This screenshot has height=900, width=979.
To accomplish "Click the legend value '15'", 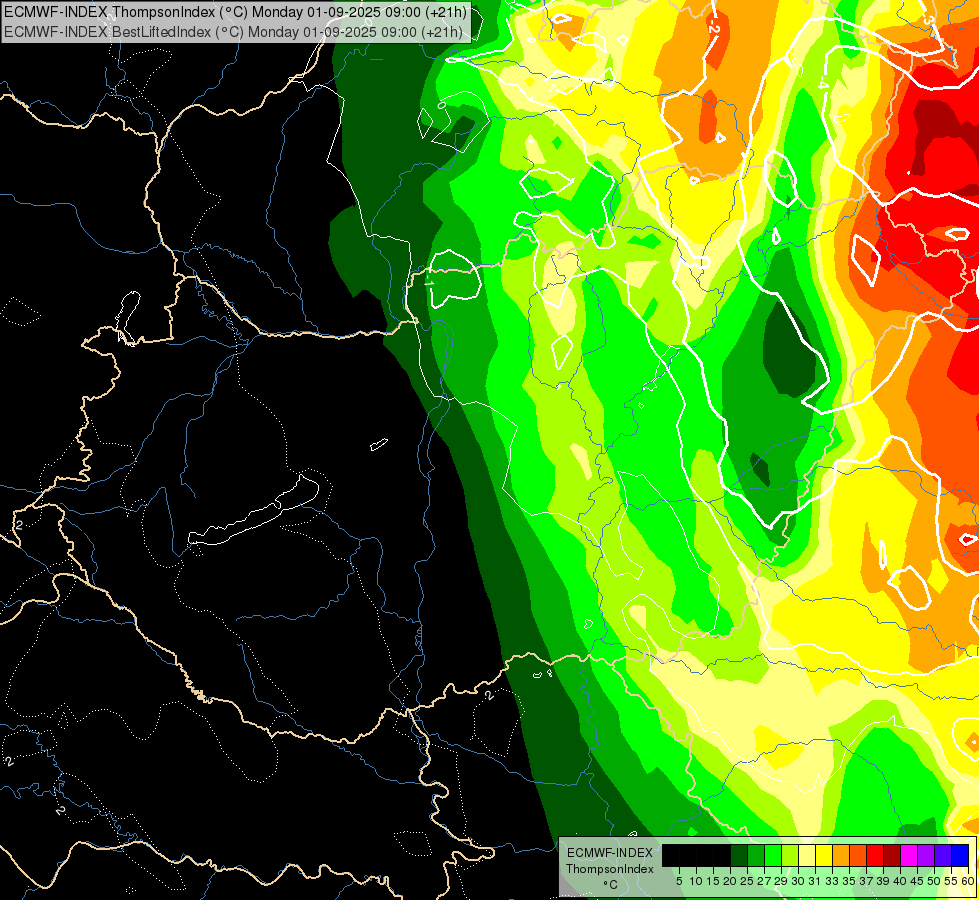I will (x=713, y=881).
